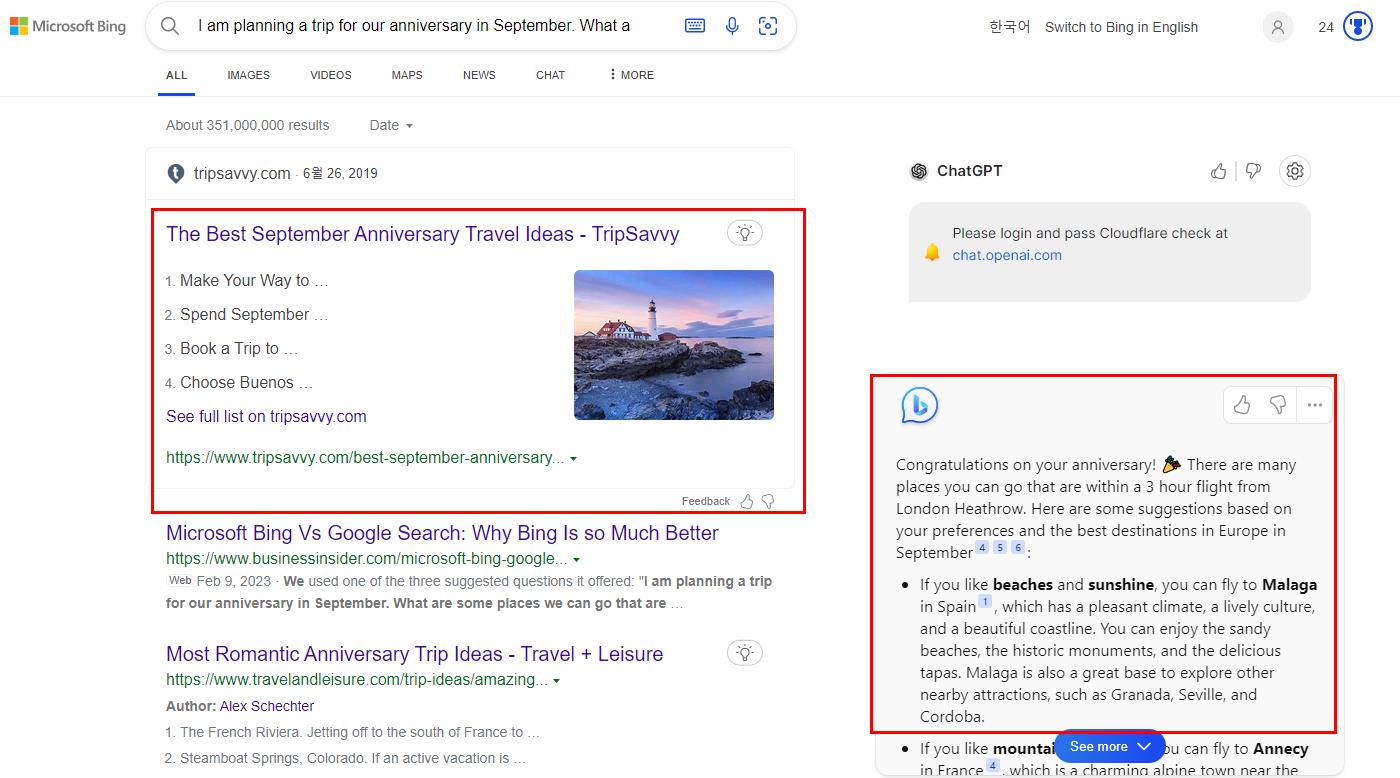Click the ChatGPT logo icon
Viewport: 1400px width, 778px height.
(x=919, y=171)
